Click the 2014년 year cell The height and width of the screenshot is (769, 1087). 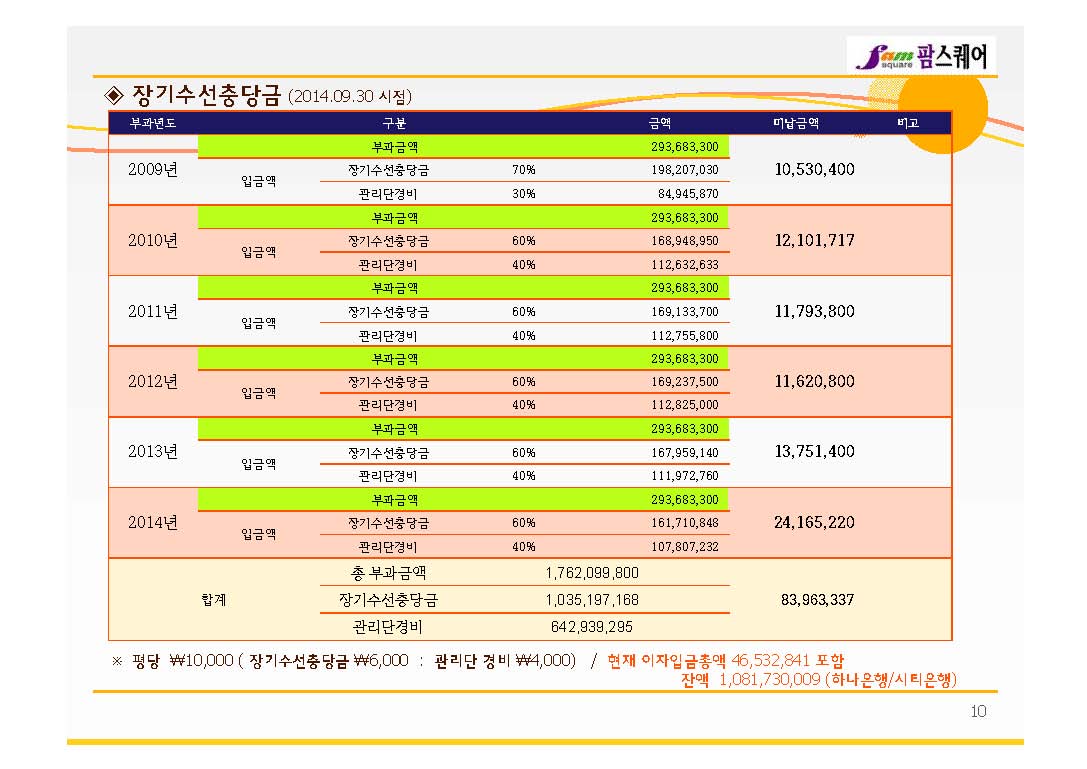click(x=153, y=522)
